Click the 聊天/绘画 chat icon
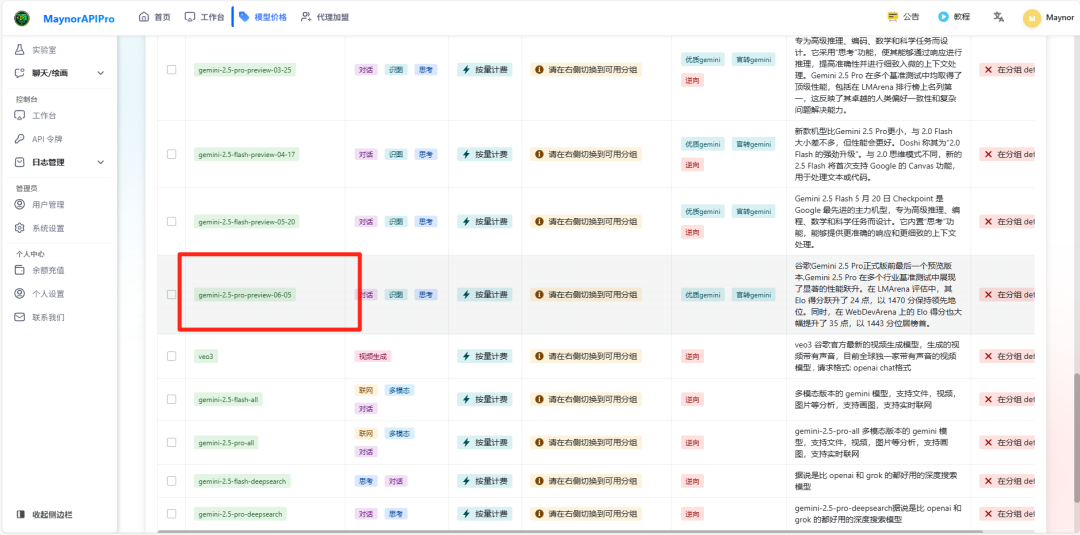Screen dimensions: 1080x535 pos(19,73)
